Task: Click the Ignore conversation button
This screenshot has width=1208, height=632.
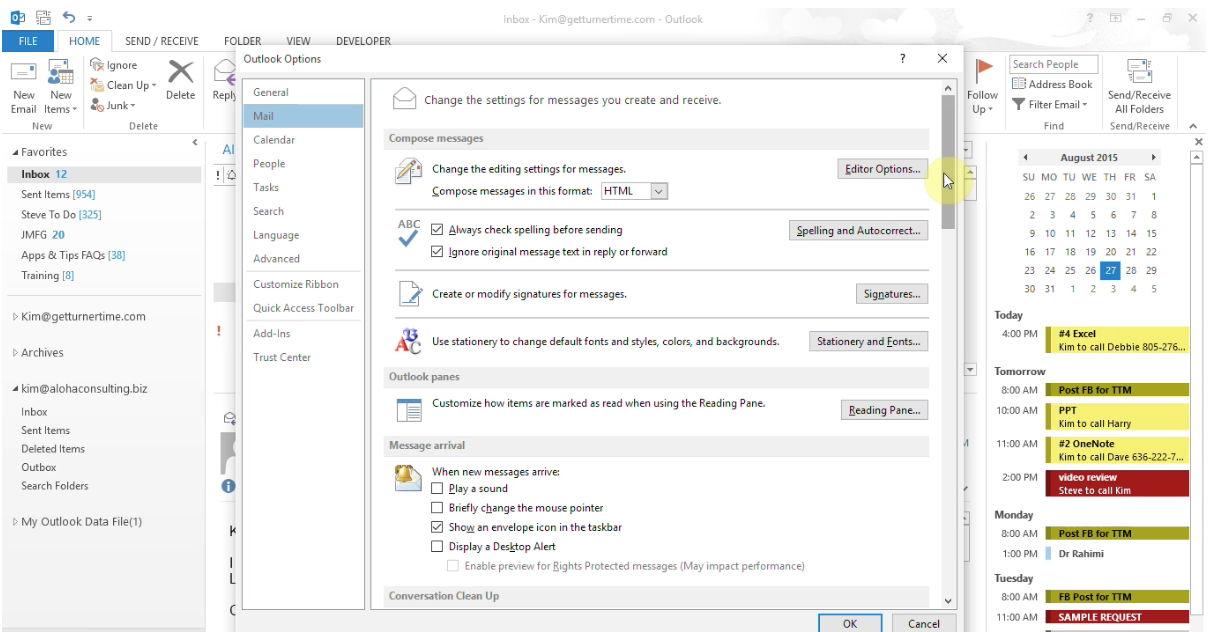Action: pos(113,65)
